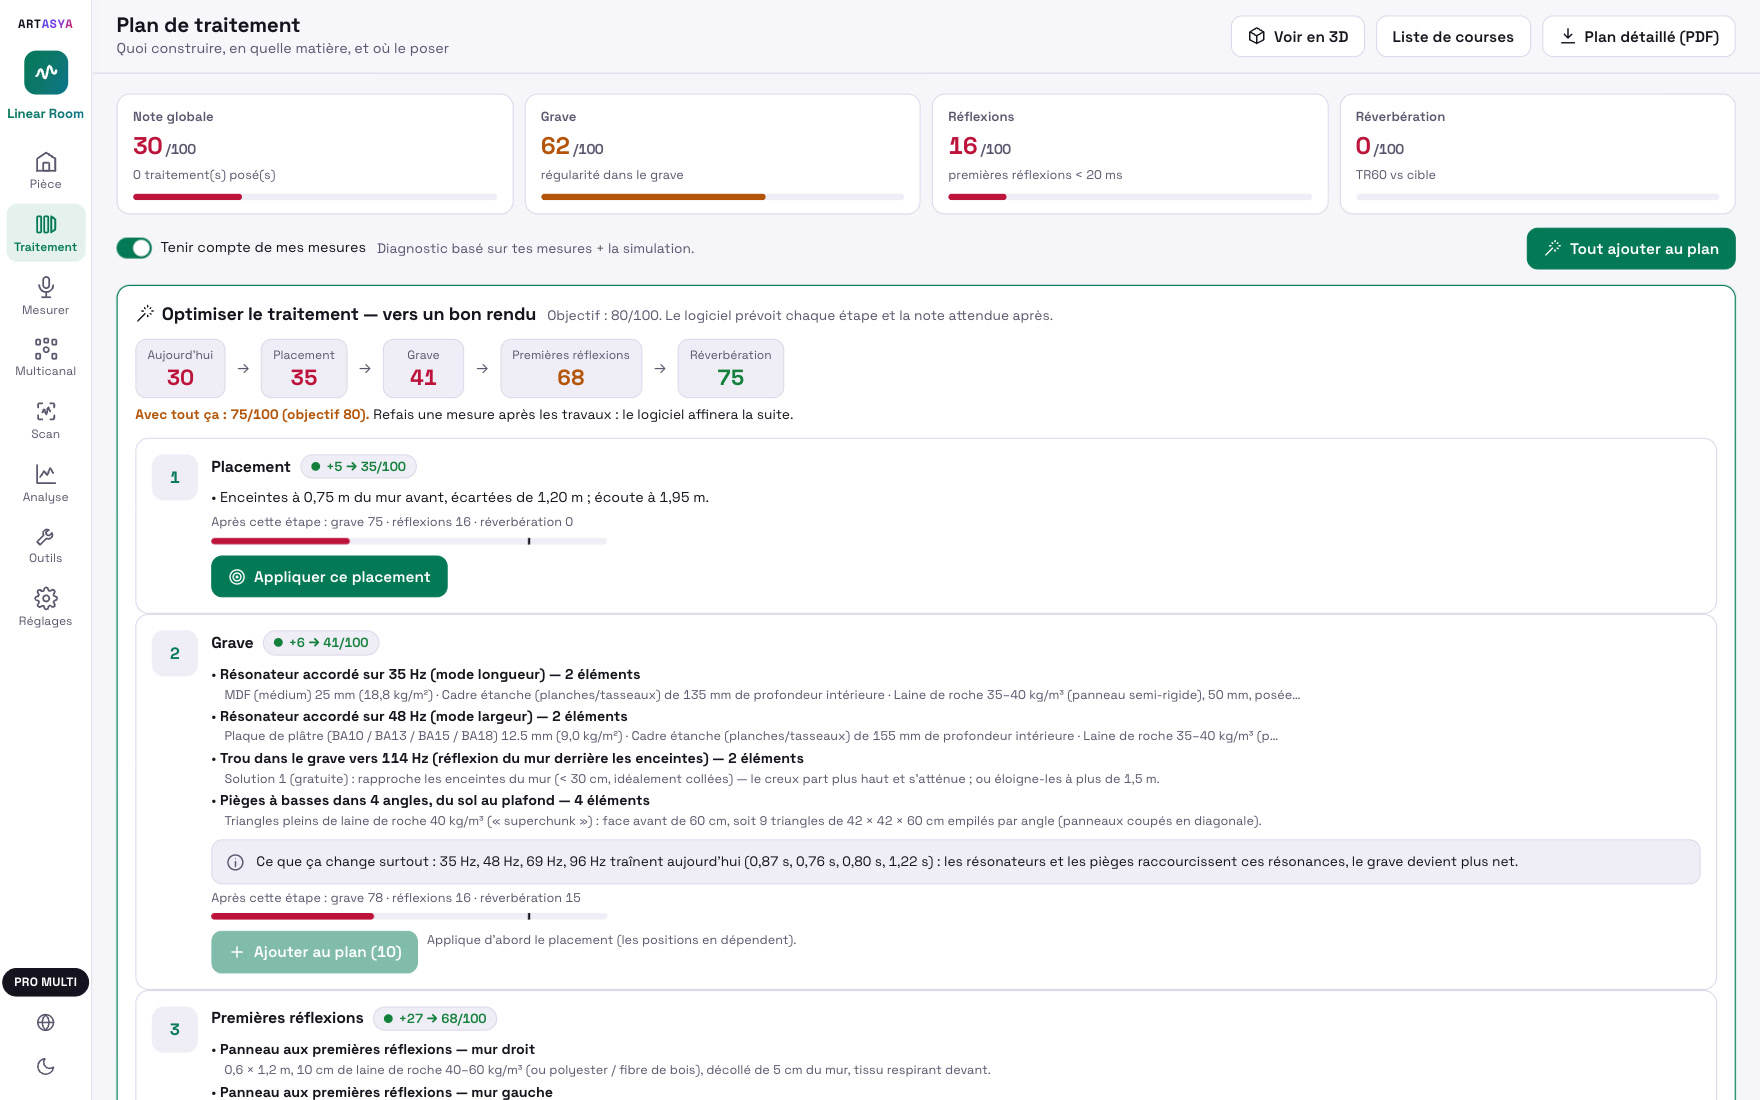Apply placement with Appliquer ce placement
This screenshot has height=1100, width=1760.
click(x=329, y=577)
